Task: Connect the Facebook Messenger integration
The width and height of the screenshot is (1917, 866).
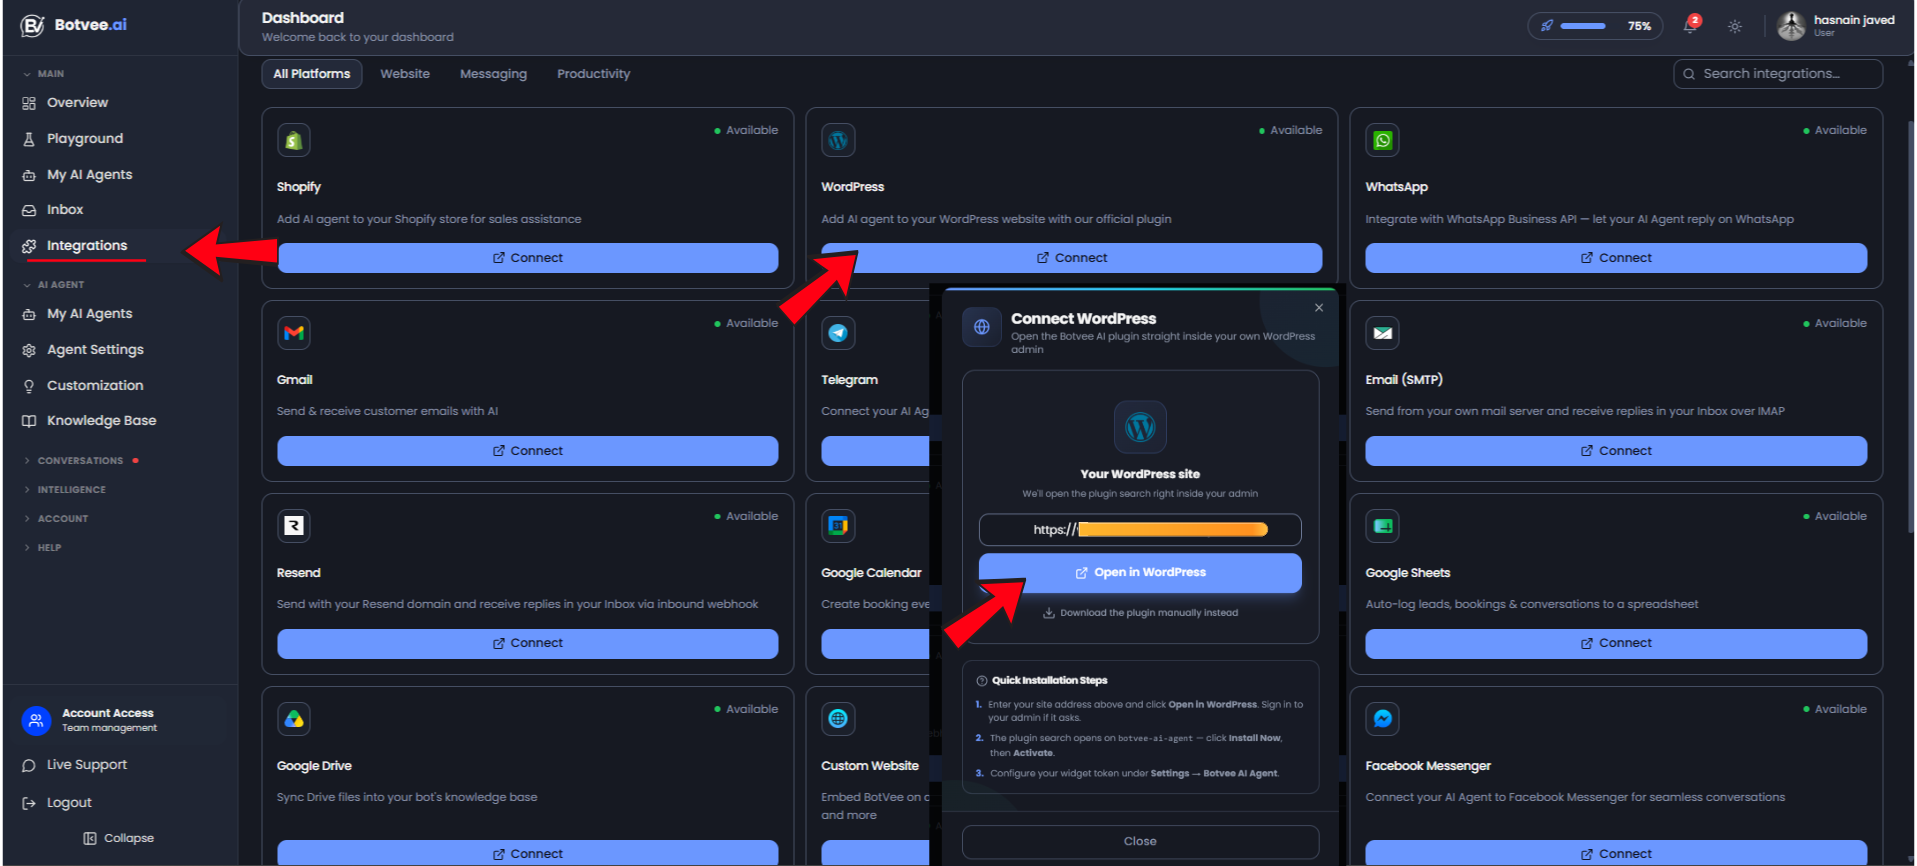Action: point(1616,853)
